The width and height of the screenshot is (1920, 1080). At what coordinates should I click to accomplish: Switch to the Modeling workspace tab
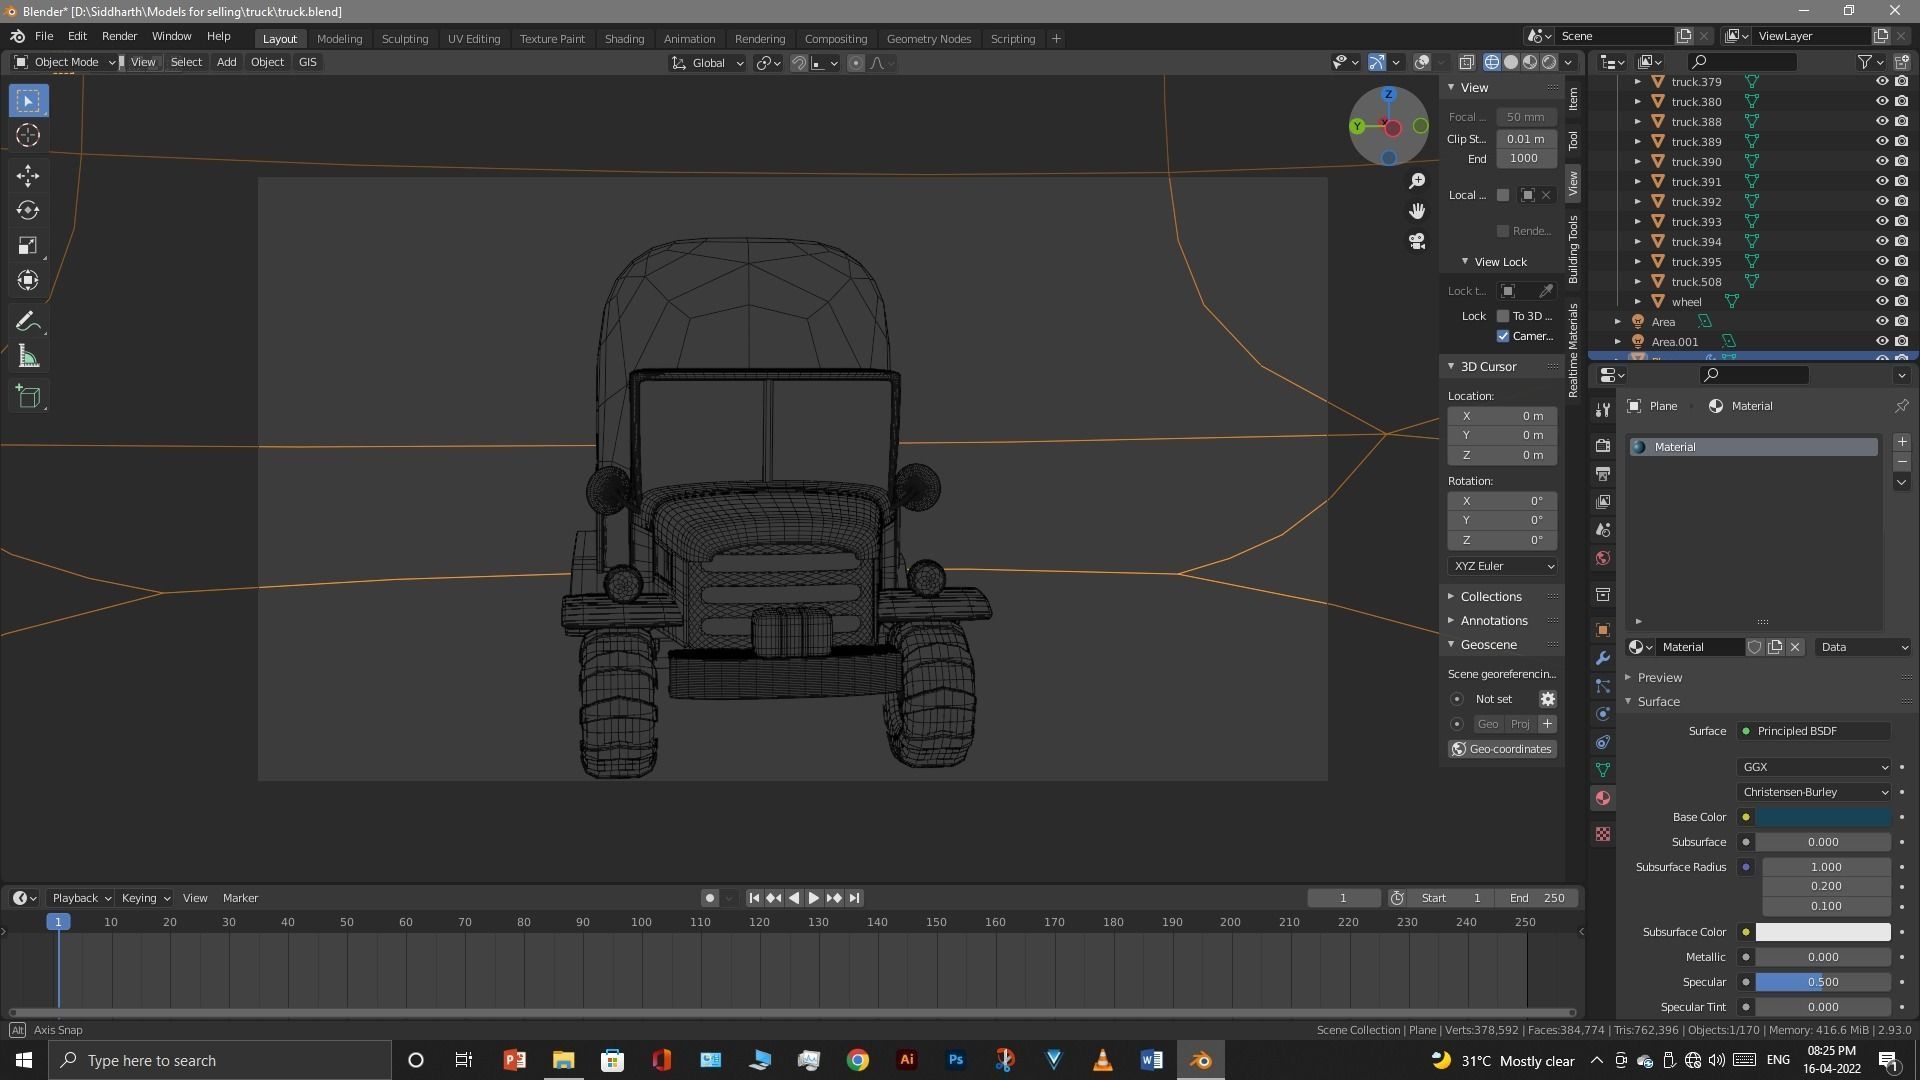pyautogui.click(x=339, y=39)
